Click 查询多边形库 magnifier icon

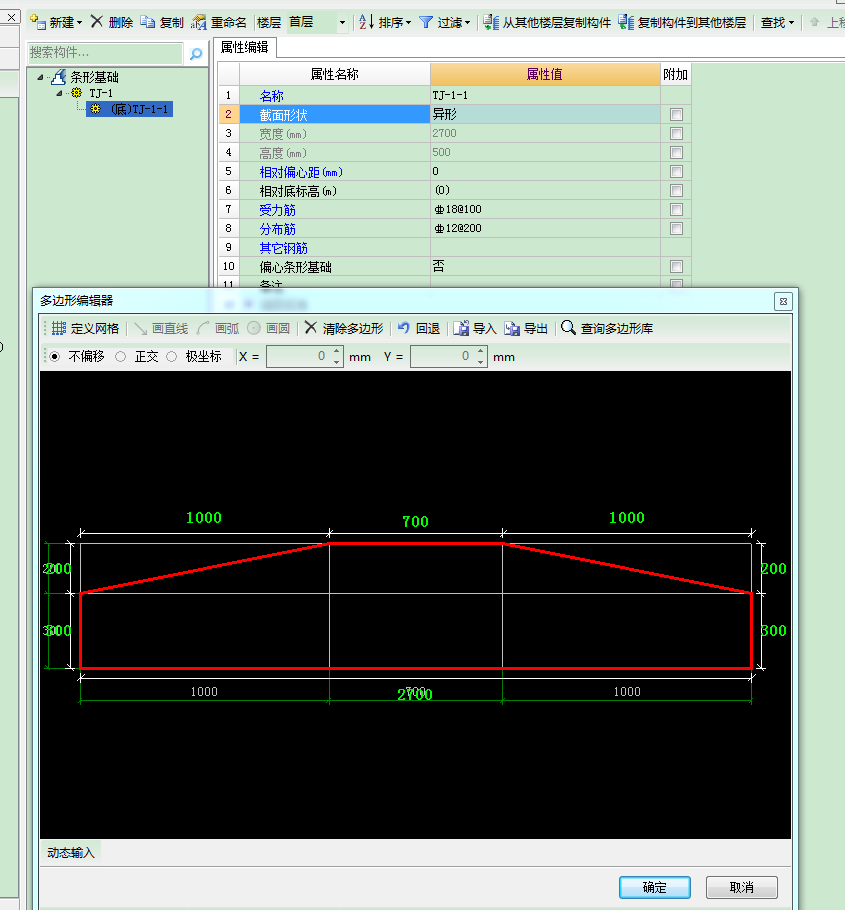coord(569,328)
